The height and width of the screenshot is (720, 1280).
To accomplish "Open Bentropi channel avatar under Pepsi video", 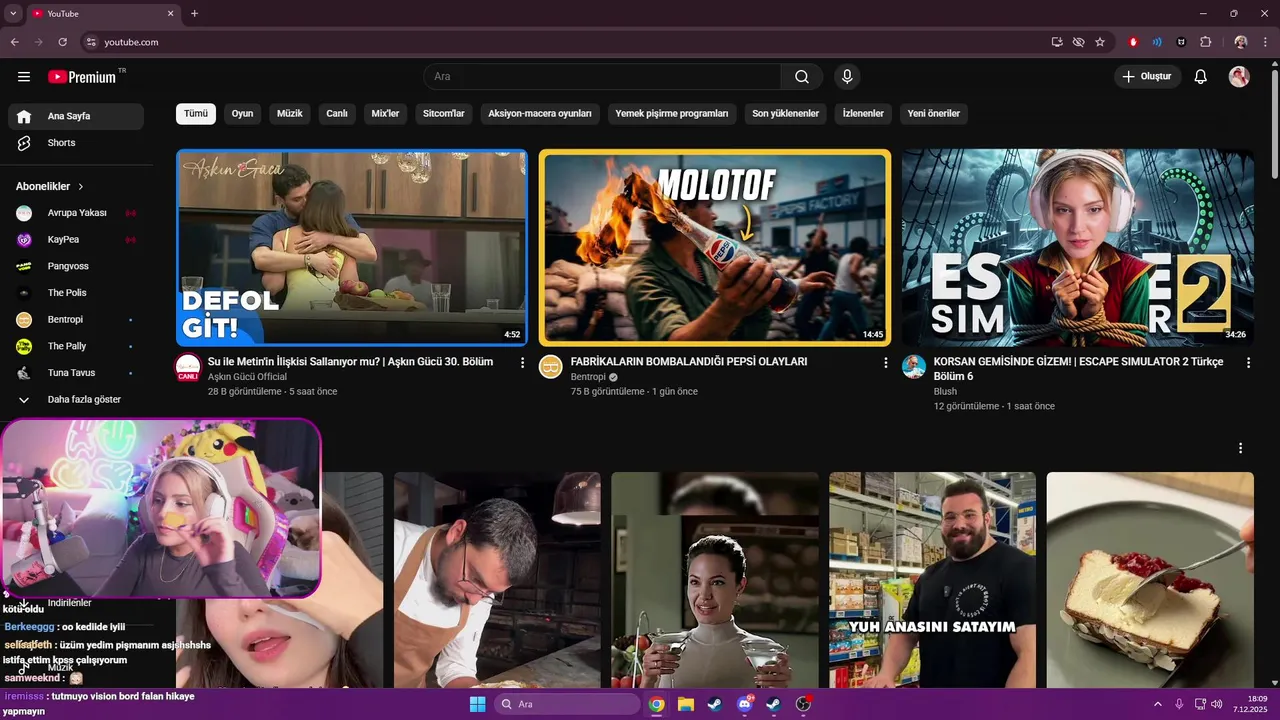I will click(551, 367).
